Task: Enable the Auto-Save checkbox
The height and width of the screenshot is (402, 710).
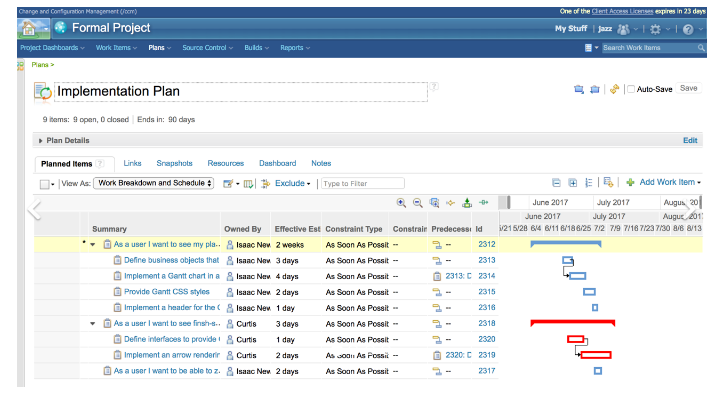Action: [x=631, y=89]
